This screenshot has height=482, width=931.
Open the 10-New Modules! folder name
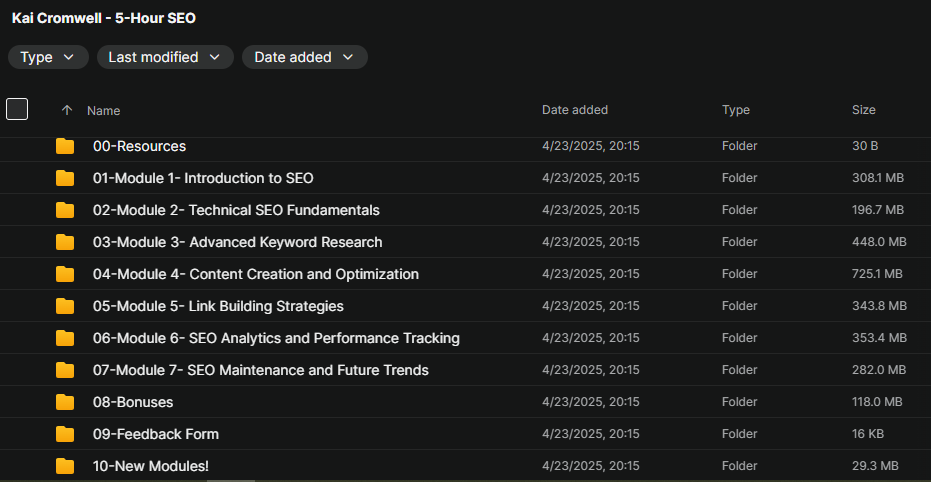(x=151, y=467)
